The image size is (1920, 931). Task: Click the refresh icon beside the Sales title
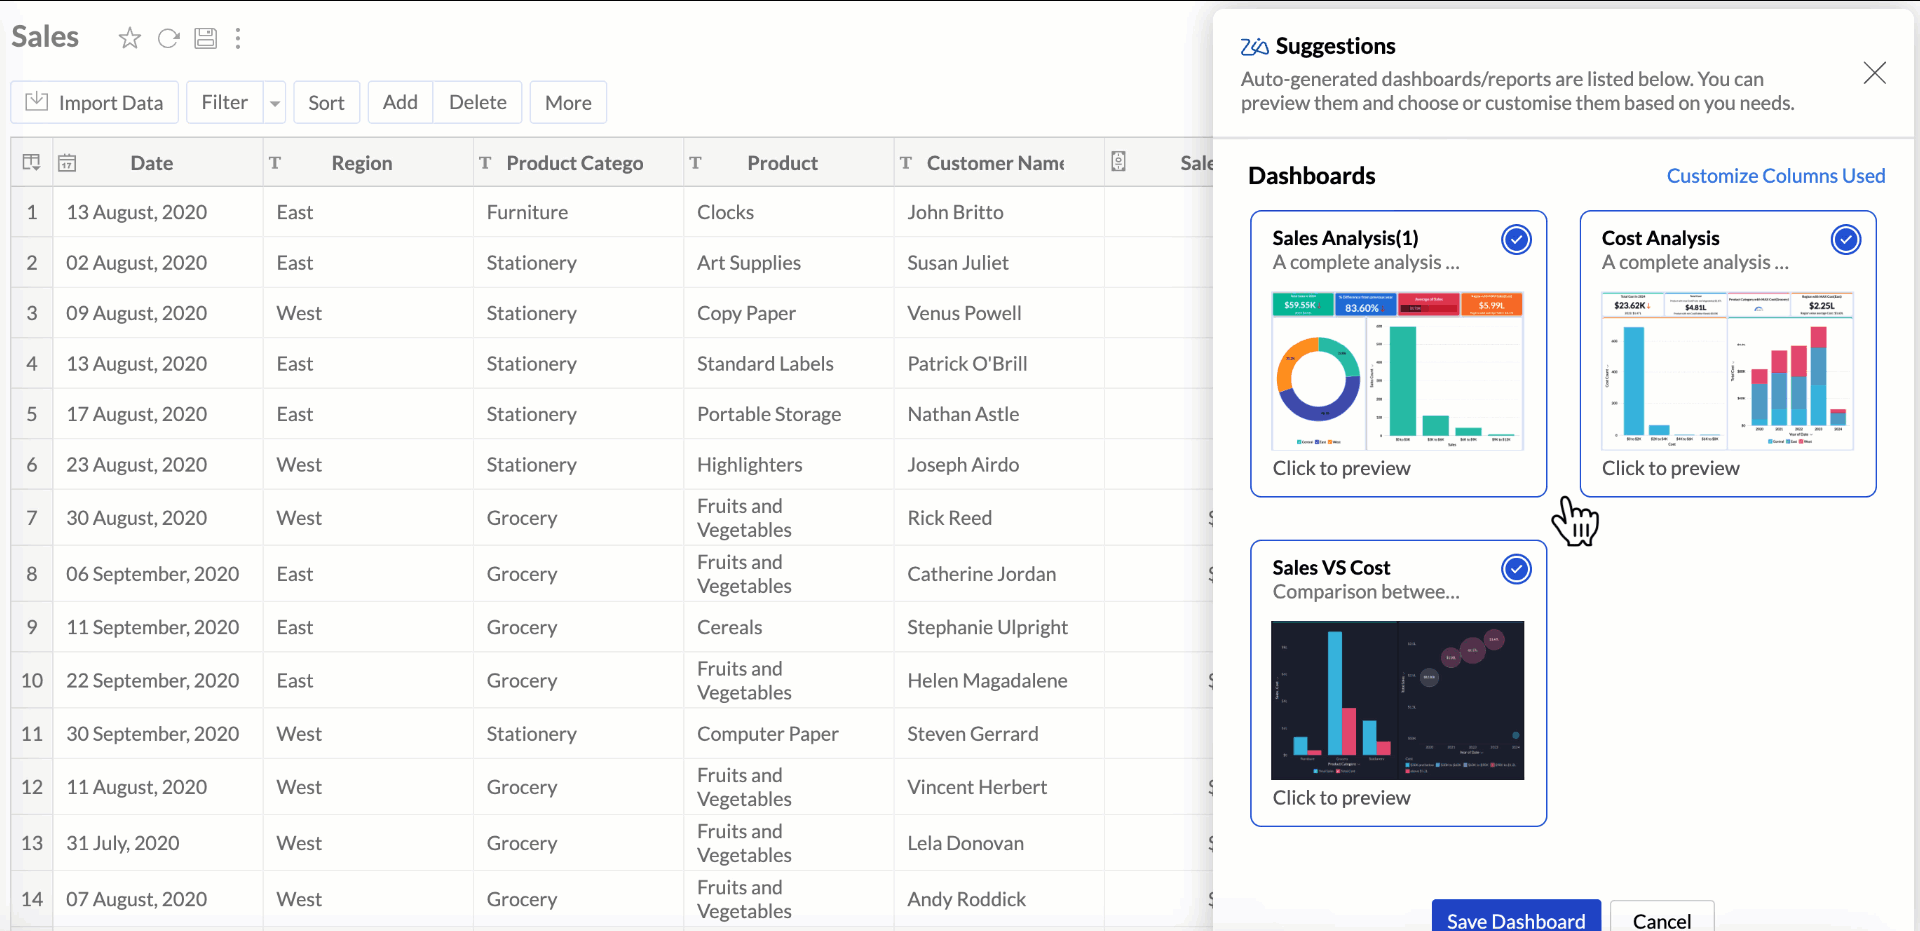point(168,39)
